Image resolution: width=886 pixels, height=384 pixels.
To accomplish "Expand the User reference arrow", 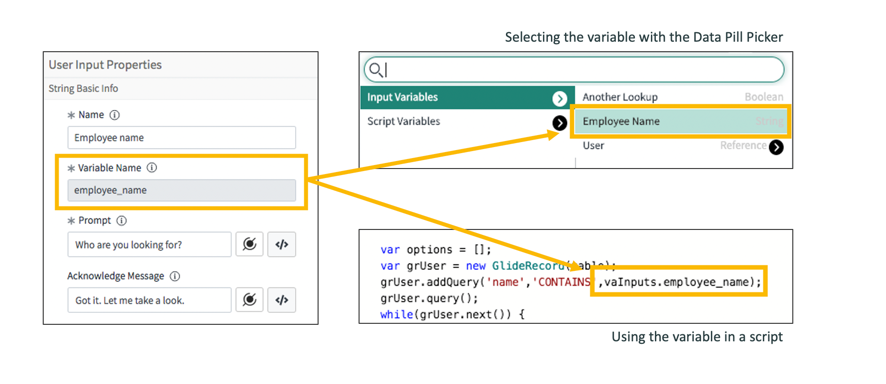I will (x=776, y=147).
